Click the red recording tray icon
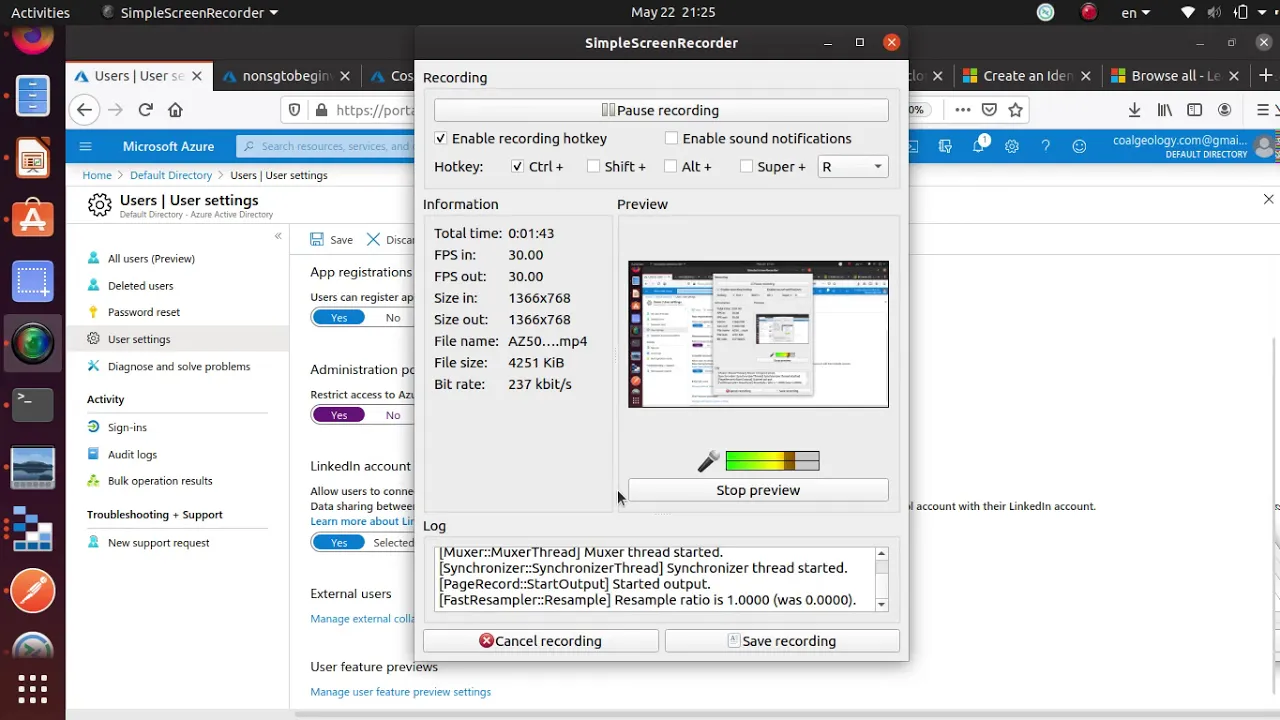 point(1089,13)
